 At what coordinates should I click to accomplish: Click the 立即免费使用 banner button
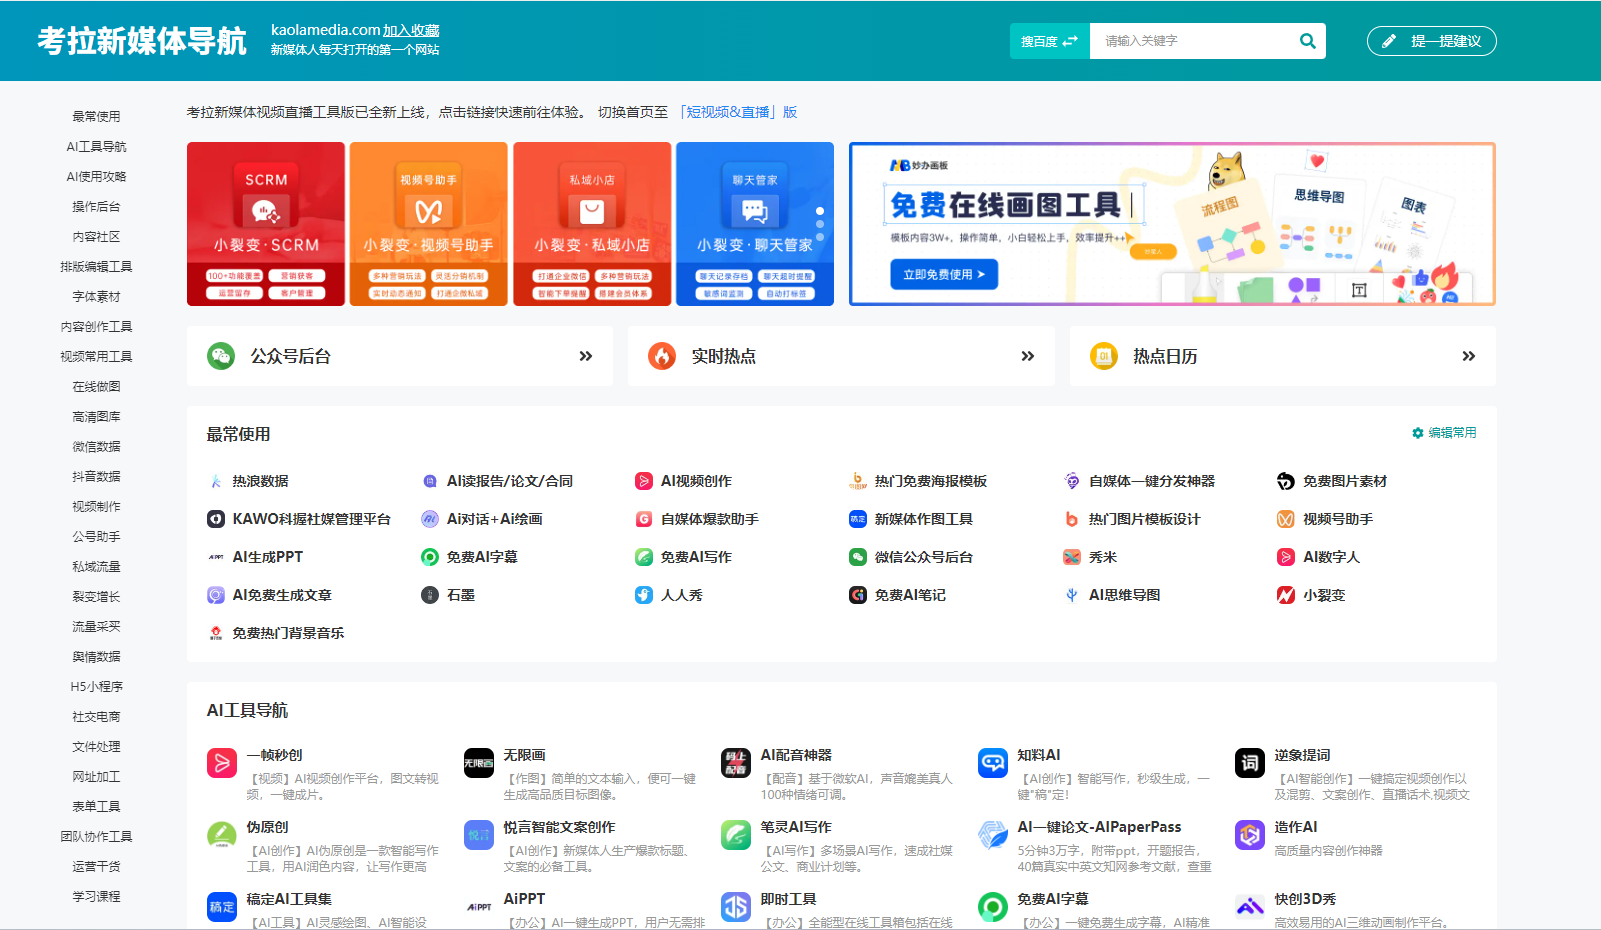click(944, 274)
